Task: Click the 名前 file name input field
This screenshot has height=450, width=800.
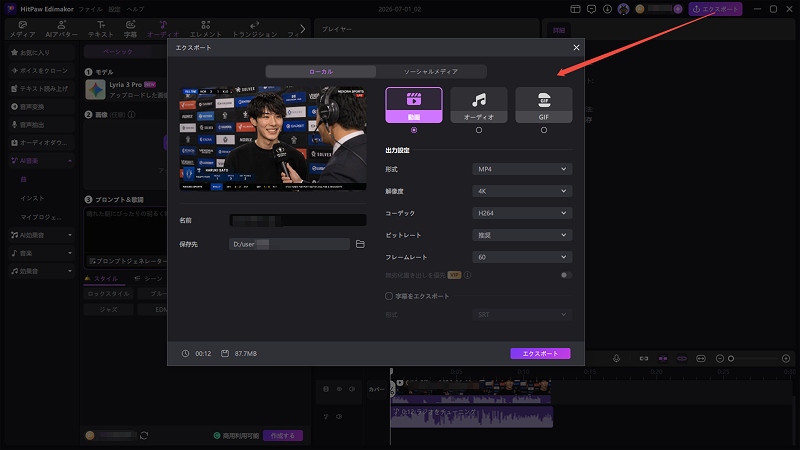Action: (298, 220)
